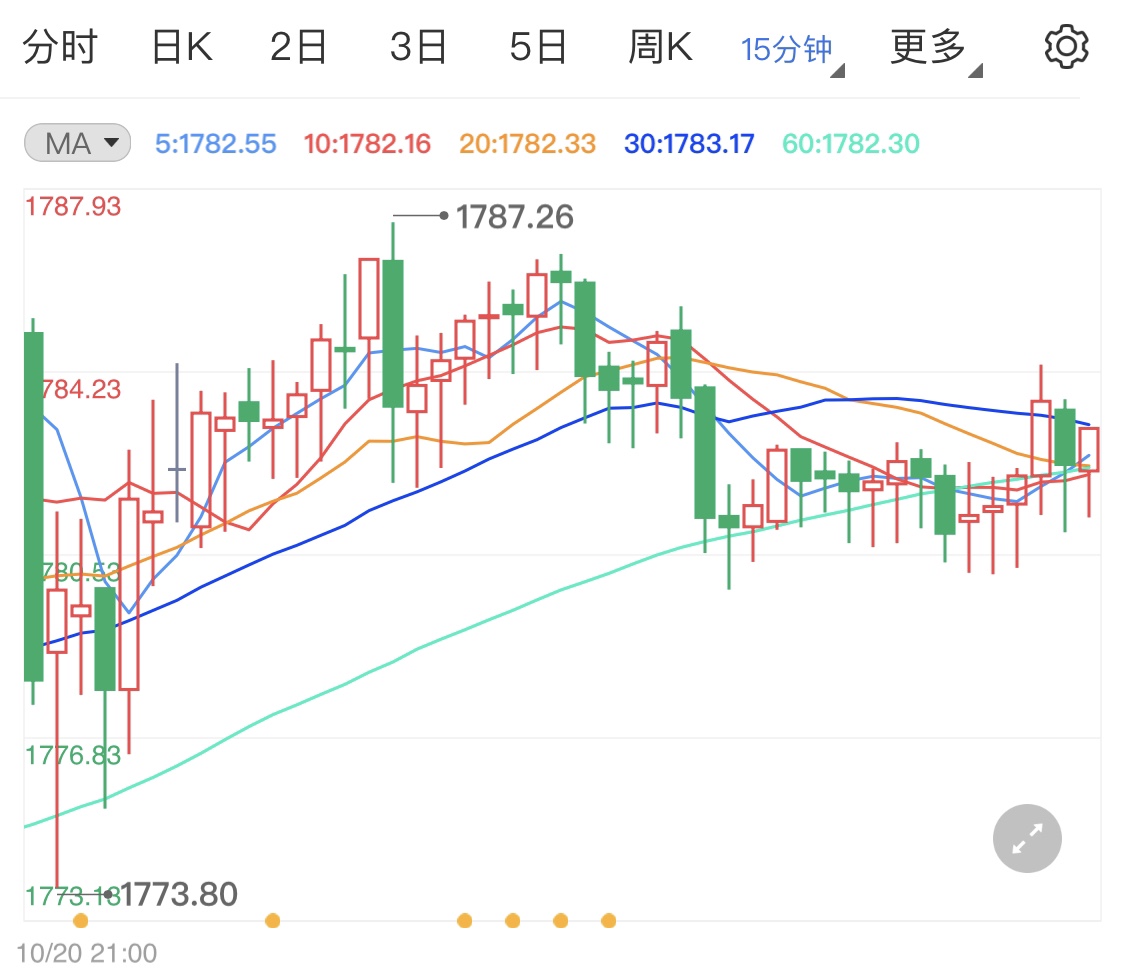The height and width of the screenshot is (972, 1125).
Task: Select the red MA10 value 1782.16
Action: click(x=367, y=143)
